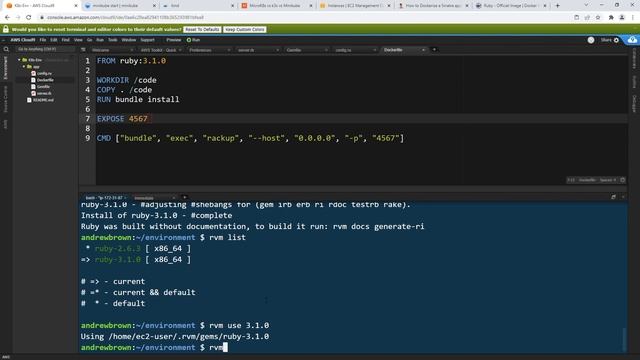Viewport: 640px width, 360px height.
Task: Switch to the Gemfile editor tab
Action: (305, 50)
